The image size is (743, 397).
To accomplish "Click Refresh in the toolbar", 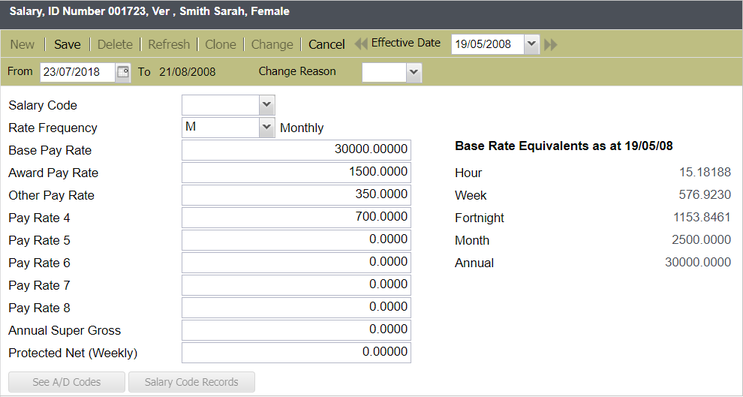I will tap(169, 45).
